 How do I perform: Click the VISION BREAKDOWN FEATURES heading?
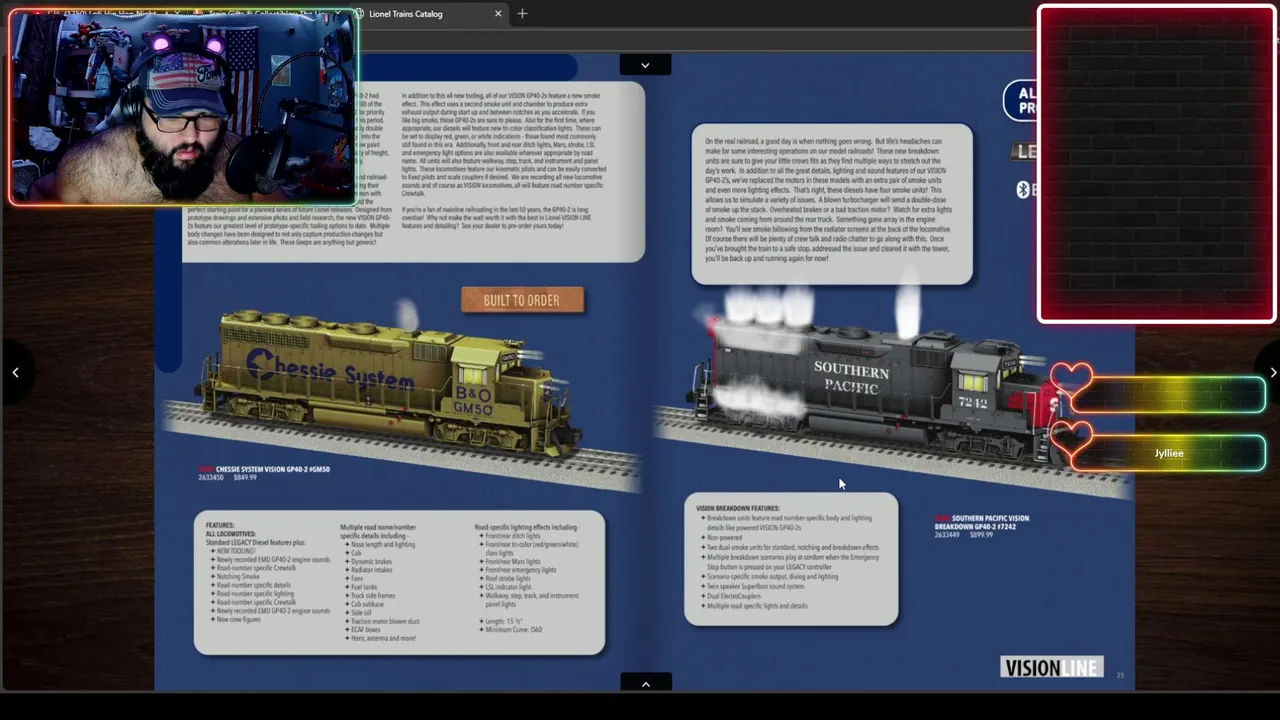(738, 508)
